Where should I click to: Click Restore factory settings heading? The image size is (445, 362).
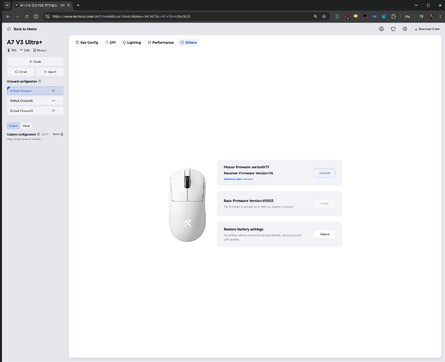(x=243, y=229)
